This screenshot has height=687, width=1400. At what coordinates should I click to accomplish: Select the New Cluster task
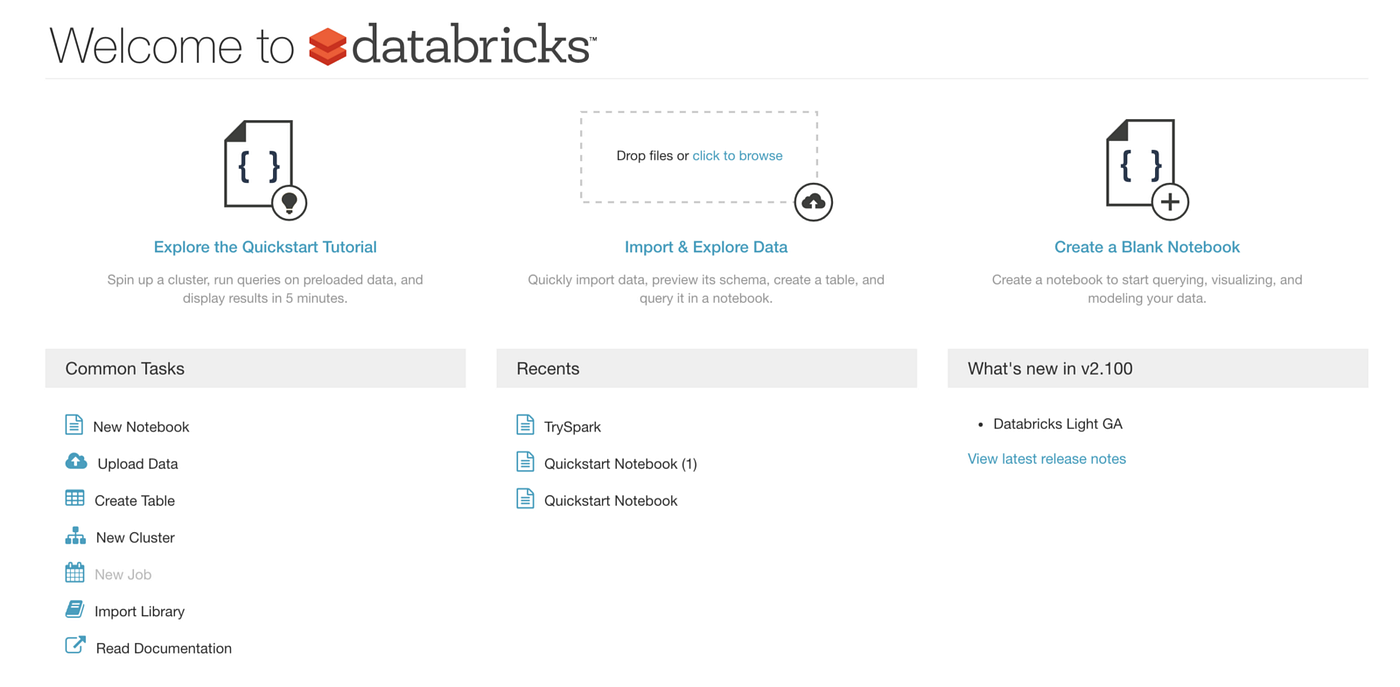pyautogui.click(x=135, y=538)
